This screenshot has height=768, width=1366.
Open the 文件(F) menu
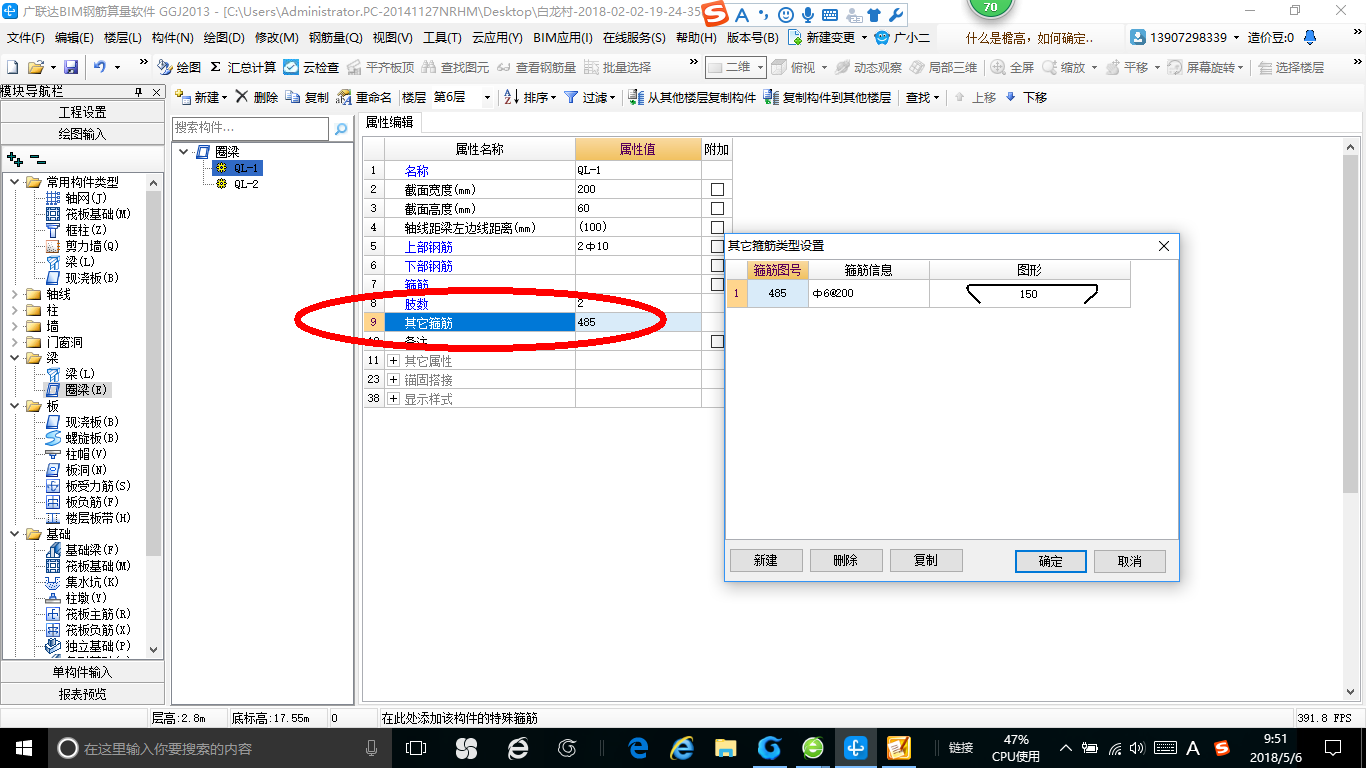click(26, 38)
